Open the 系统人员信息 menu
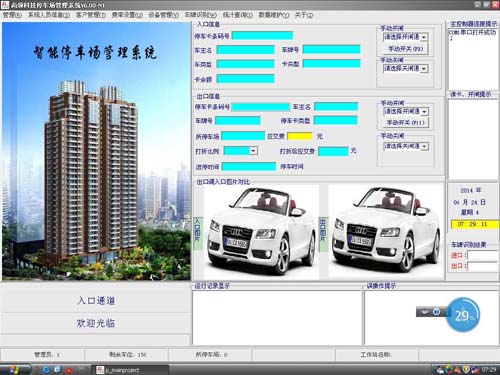This screenshot has width=500, height=375. coord(49,15)
